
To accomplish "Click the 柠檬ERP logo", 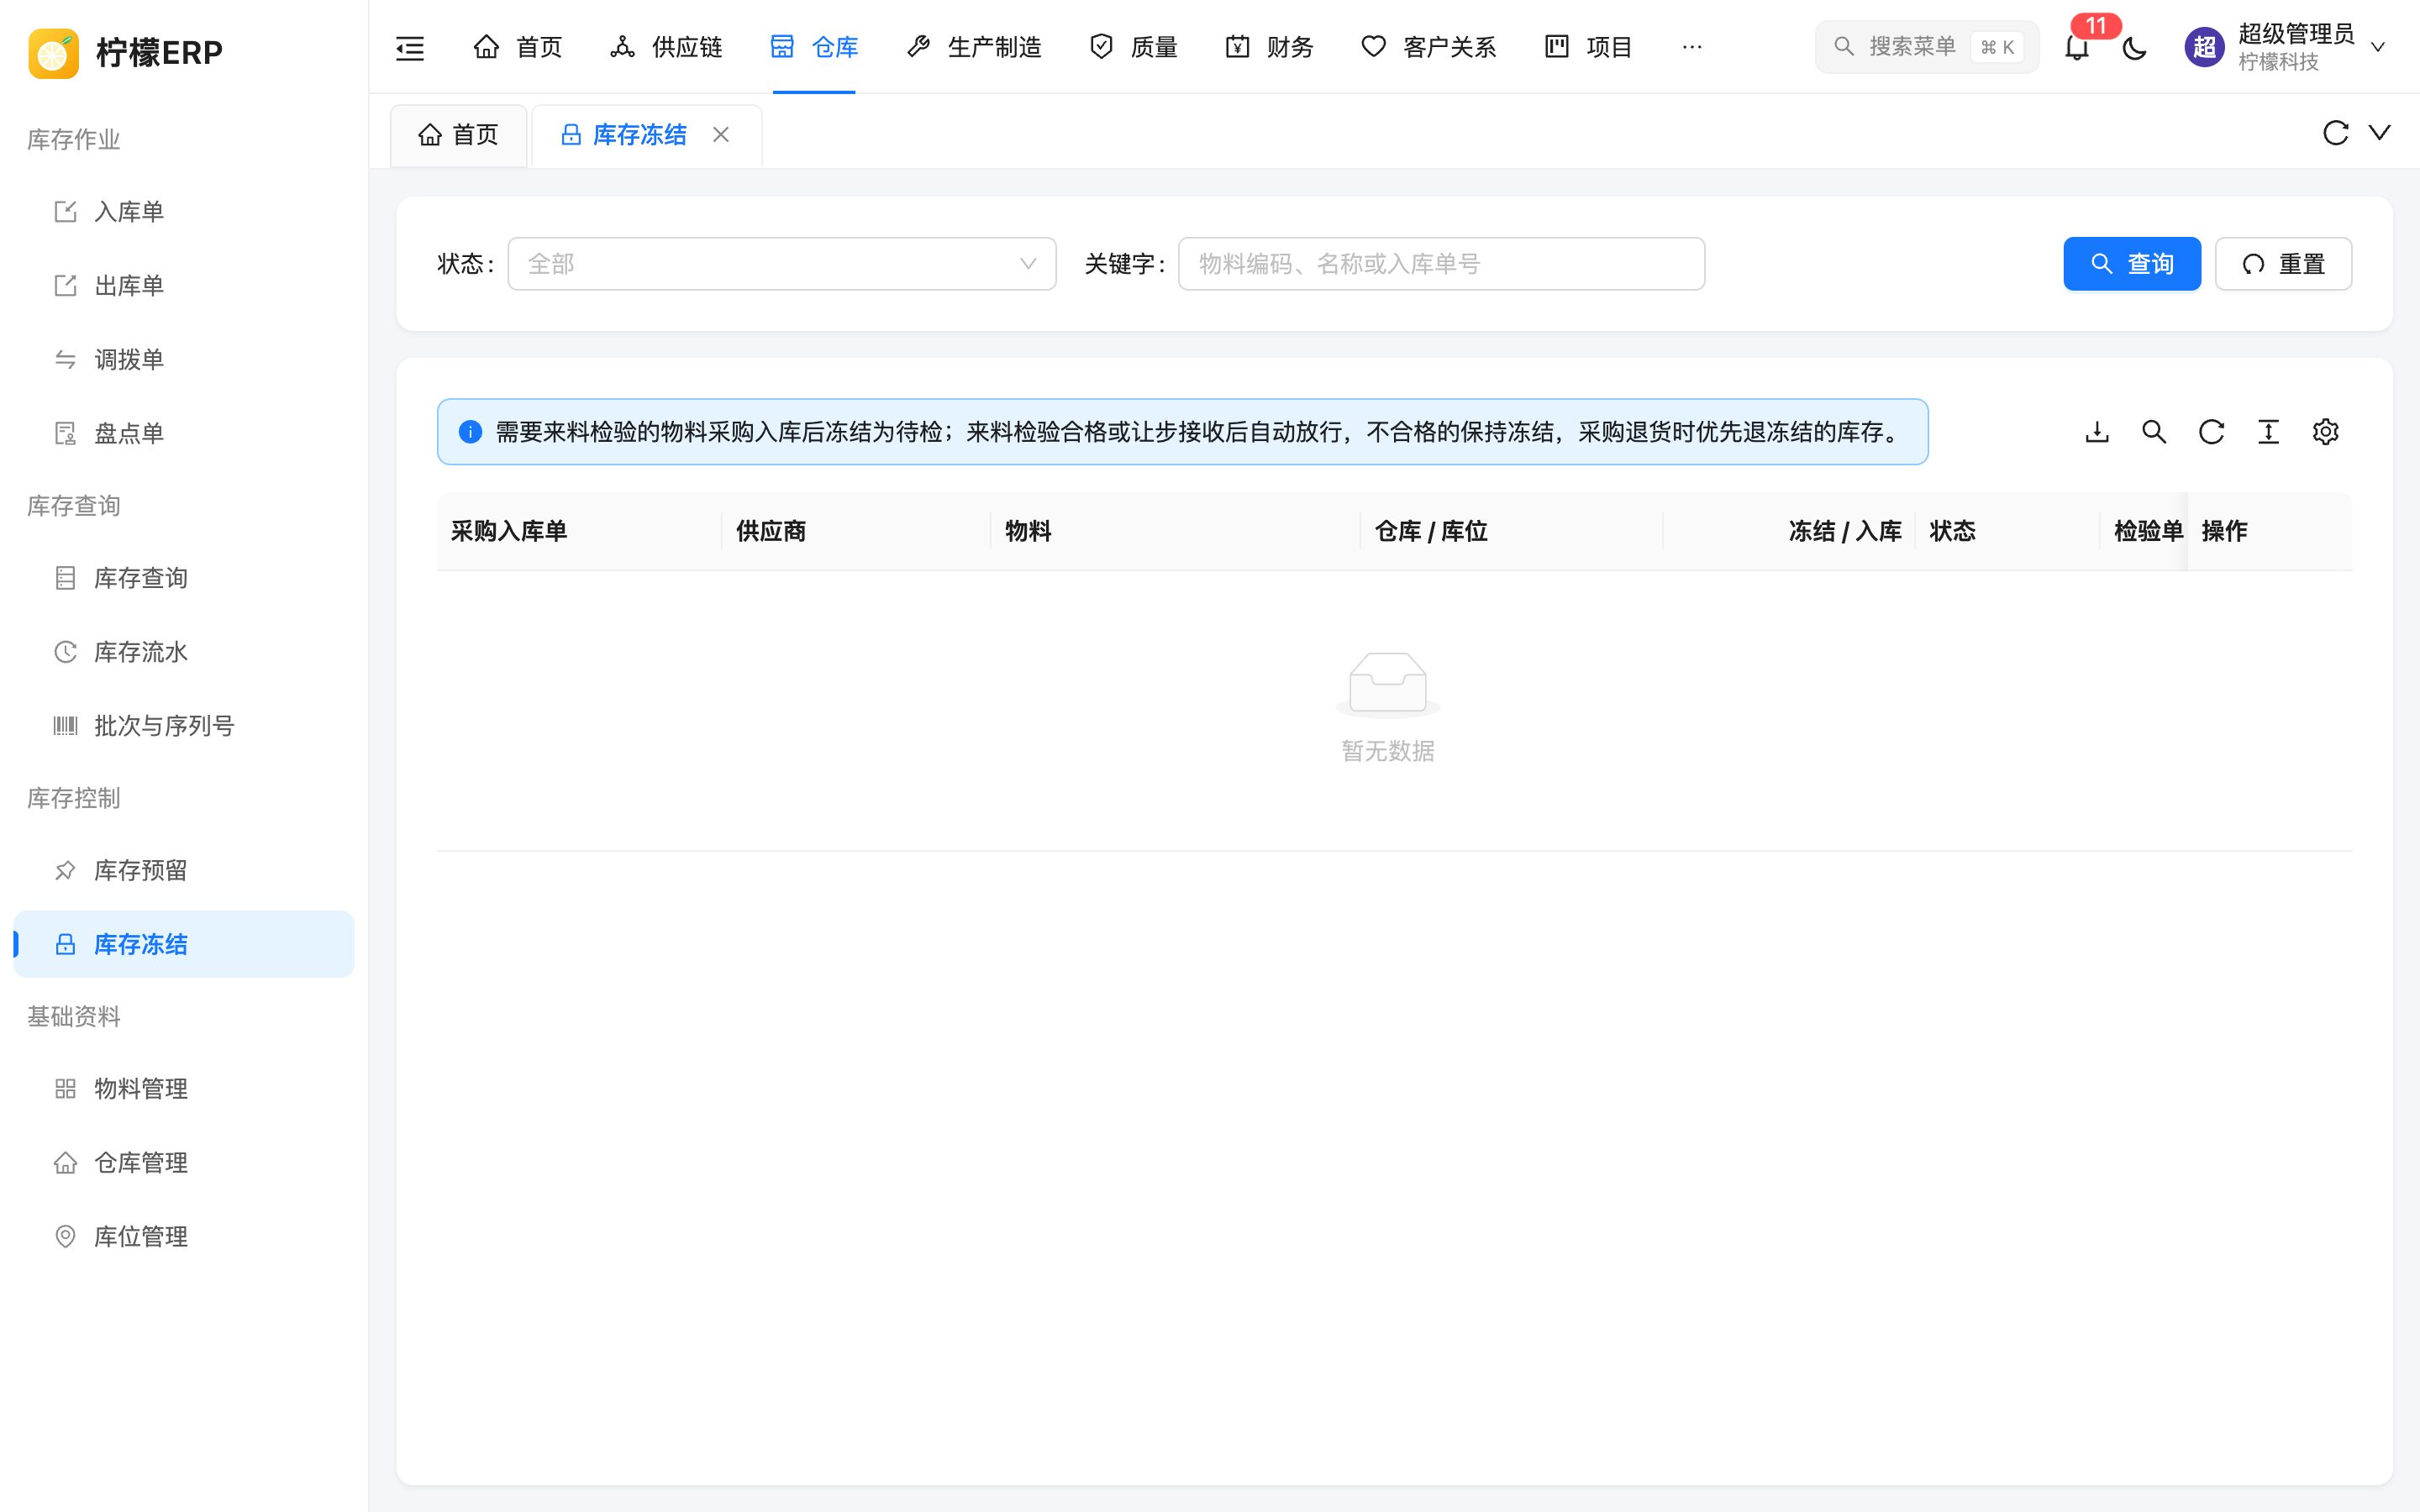I will click(125, 52).
